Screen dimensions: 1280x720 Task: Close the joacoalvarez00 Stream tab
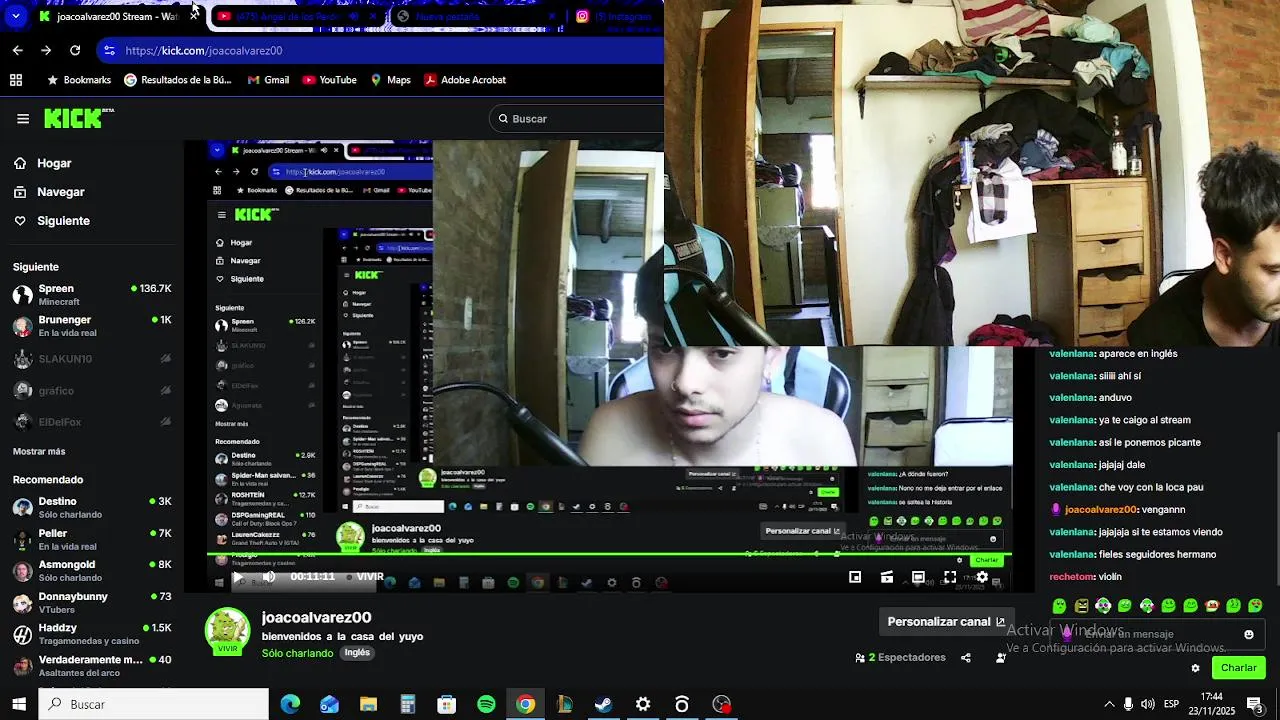tap(194, 16)
